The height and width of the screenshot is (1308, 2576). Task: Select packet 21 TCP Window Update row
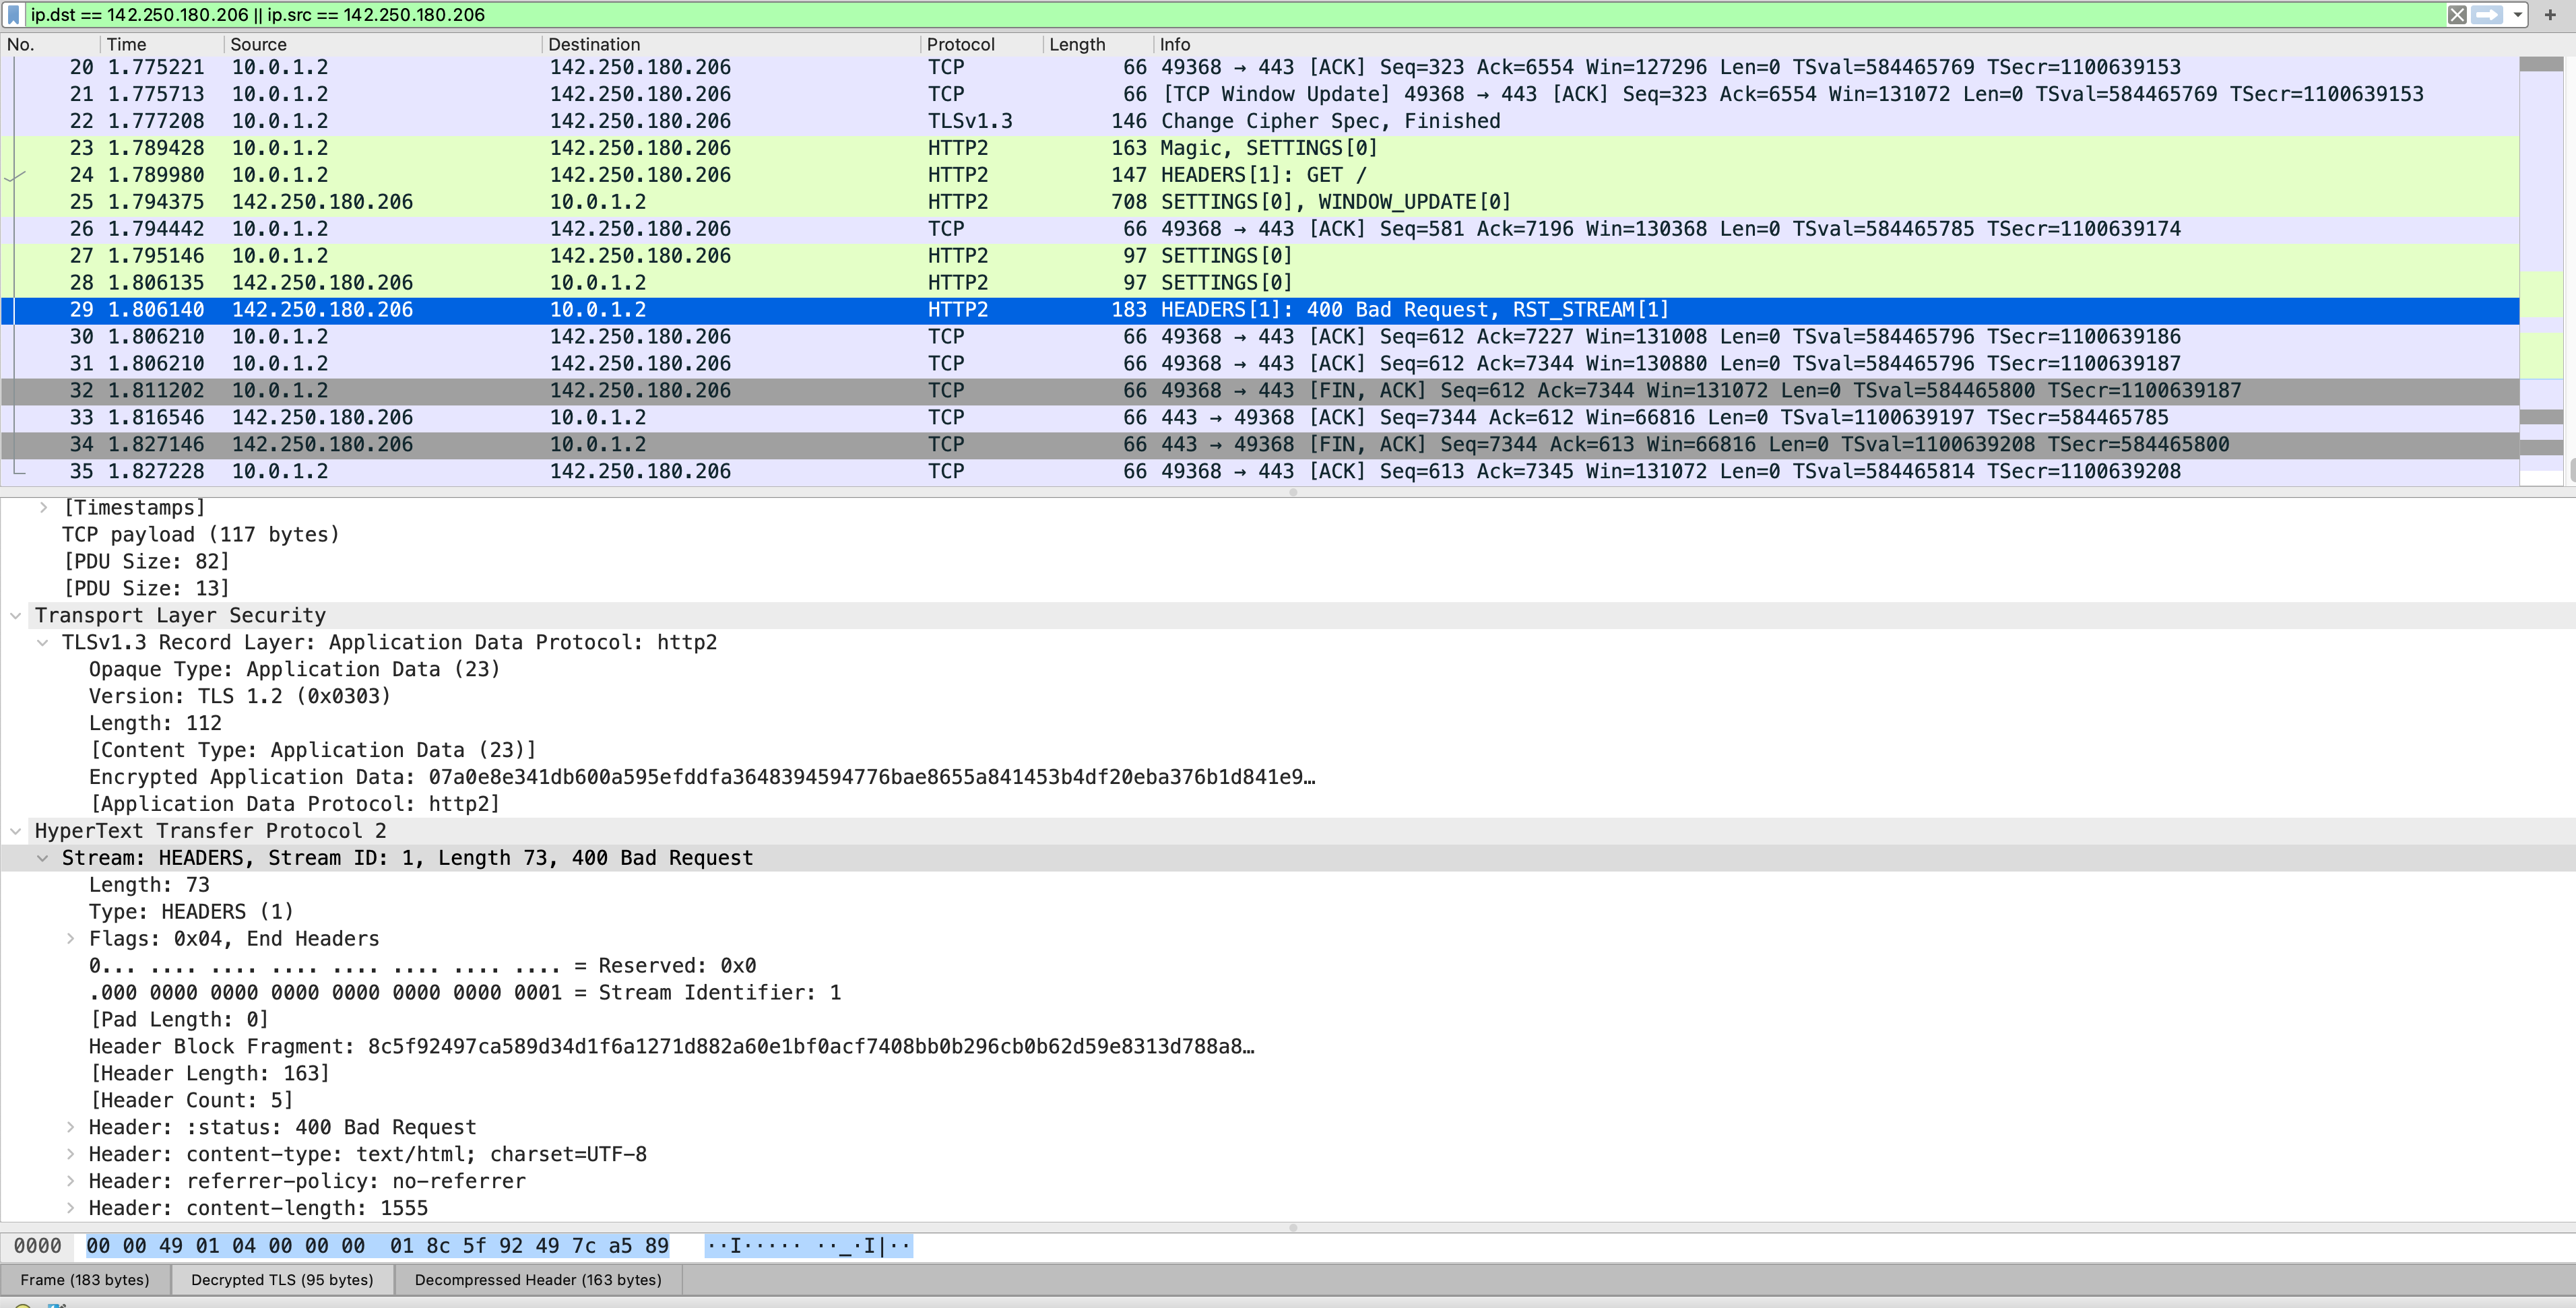[x=1260, y=94]
